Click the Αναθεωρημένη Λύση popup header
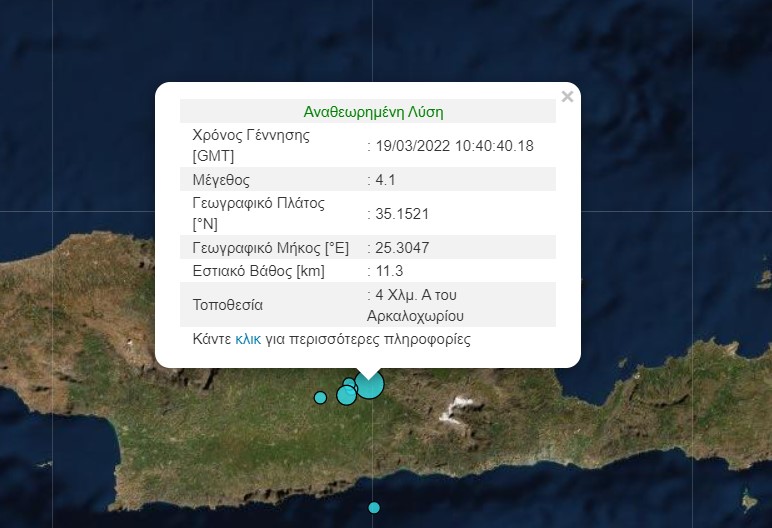772x528 pixels. point(373,111)
